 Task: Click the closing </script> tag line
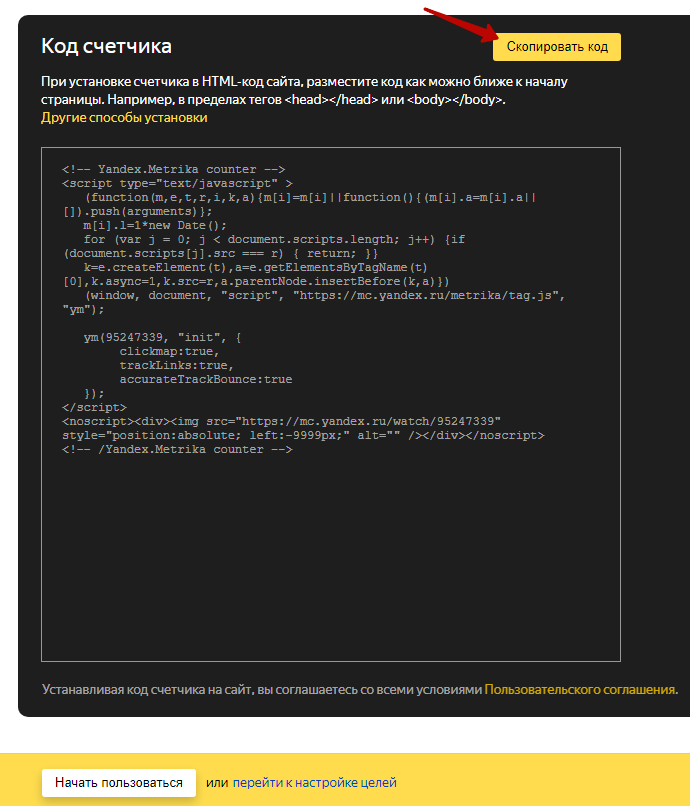[x=94, y=407]
